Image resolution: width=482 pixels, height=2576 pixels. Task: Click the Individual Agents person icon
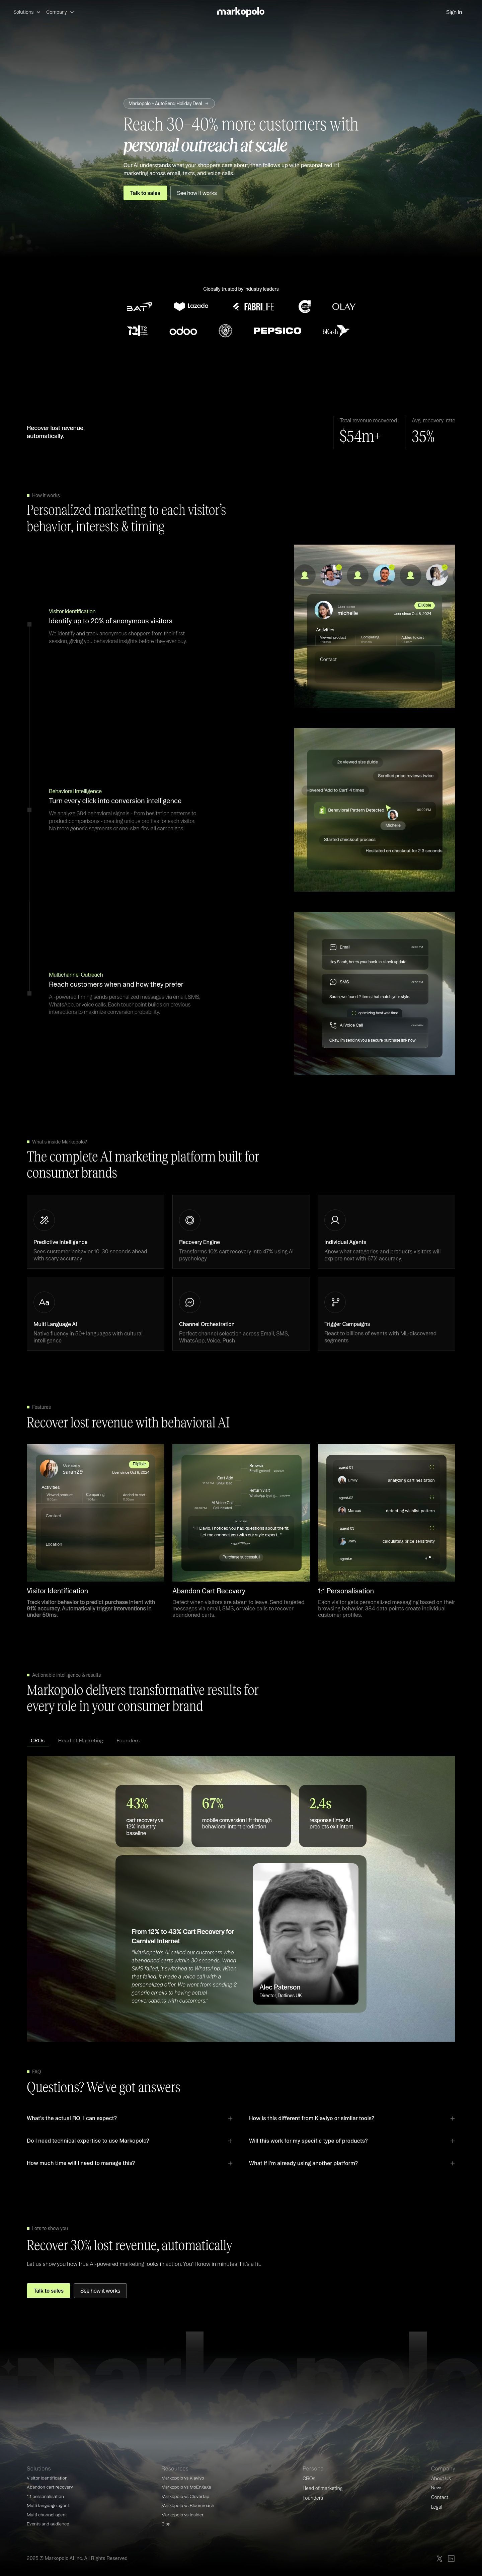point(335,1220)
